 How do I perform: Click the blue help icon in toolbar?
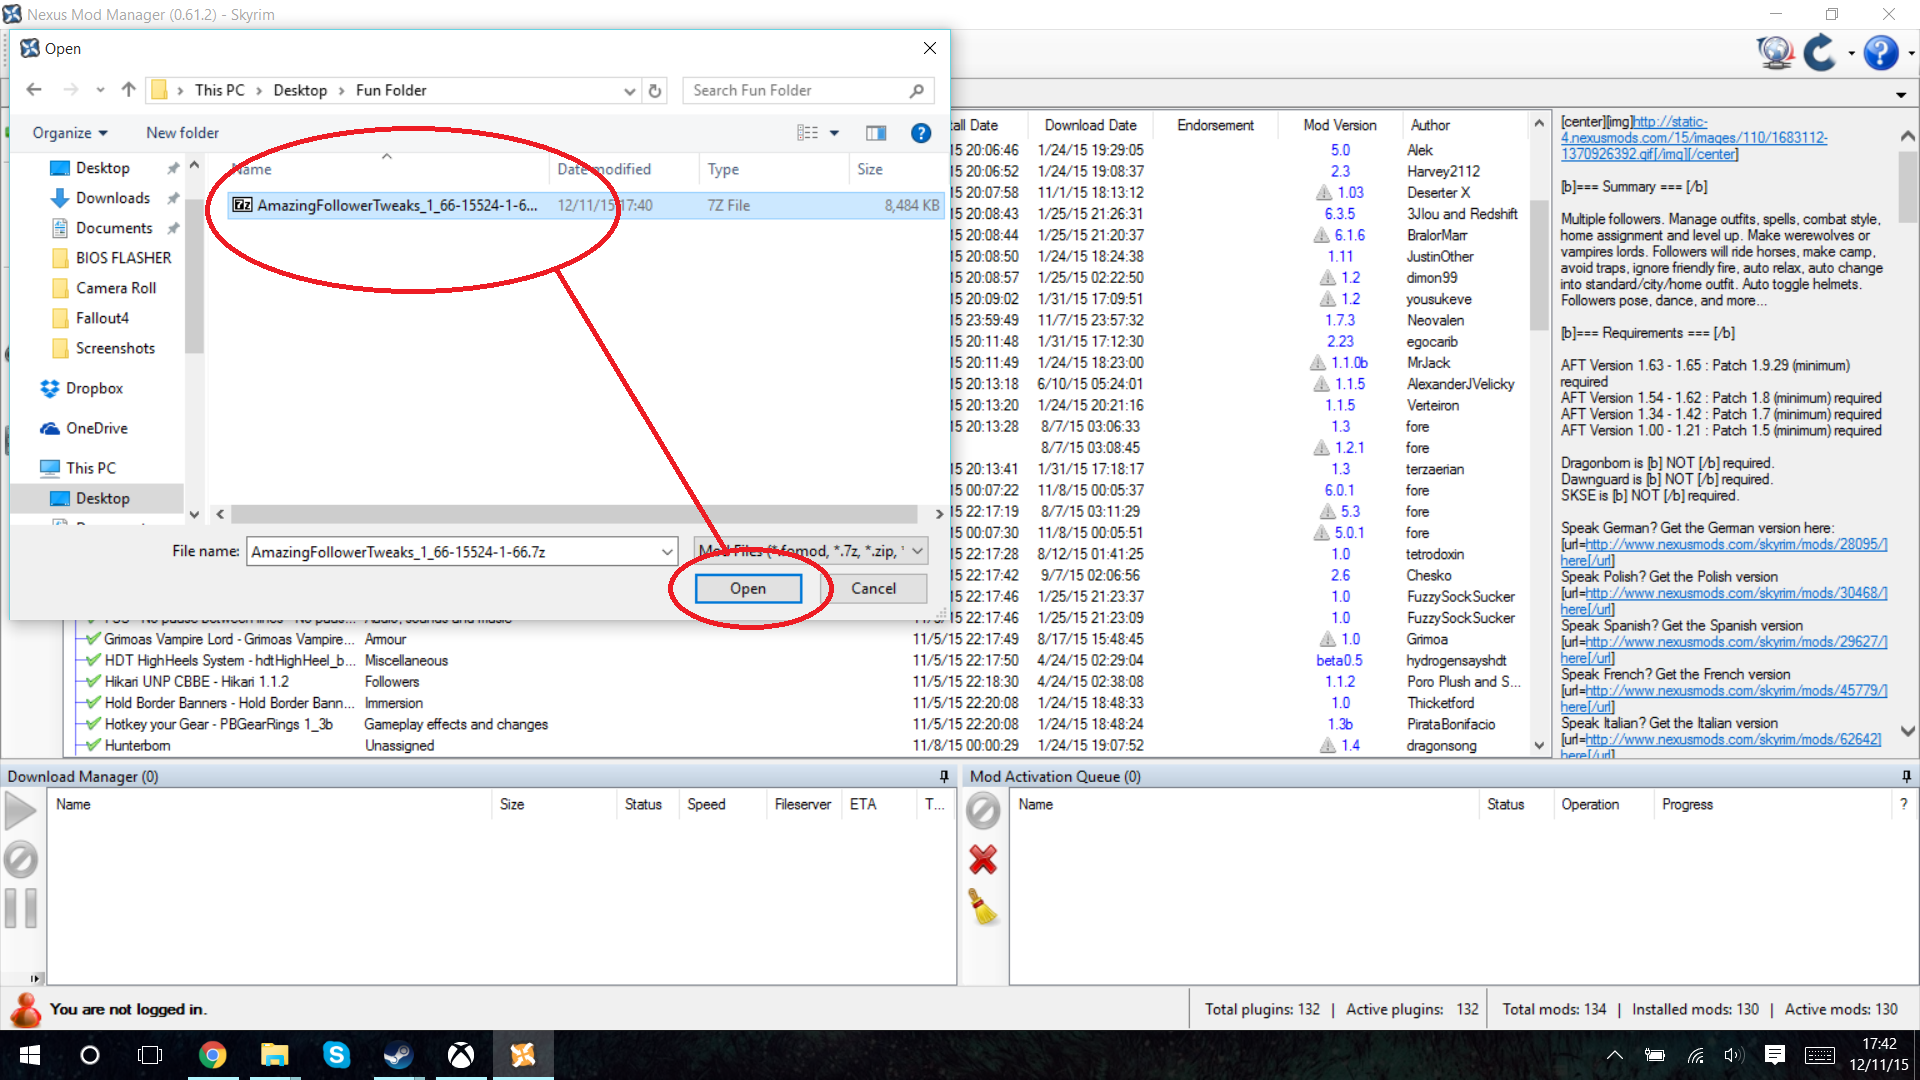tap(1881, 52)
